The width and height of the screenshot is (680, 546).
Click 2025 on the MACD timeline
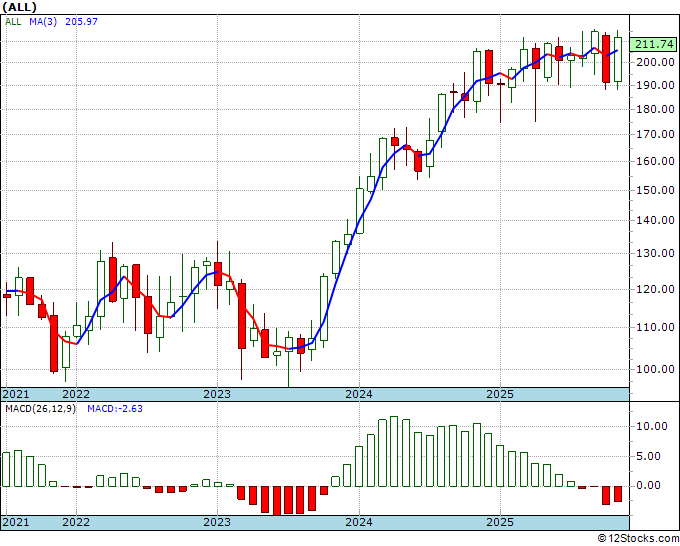click(500, 522)
